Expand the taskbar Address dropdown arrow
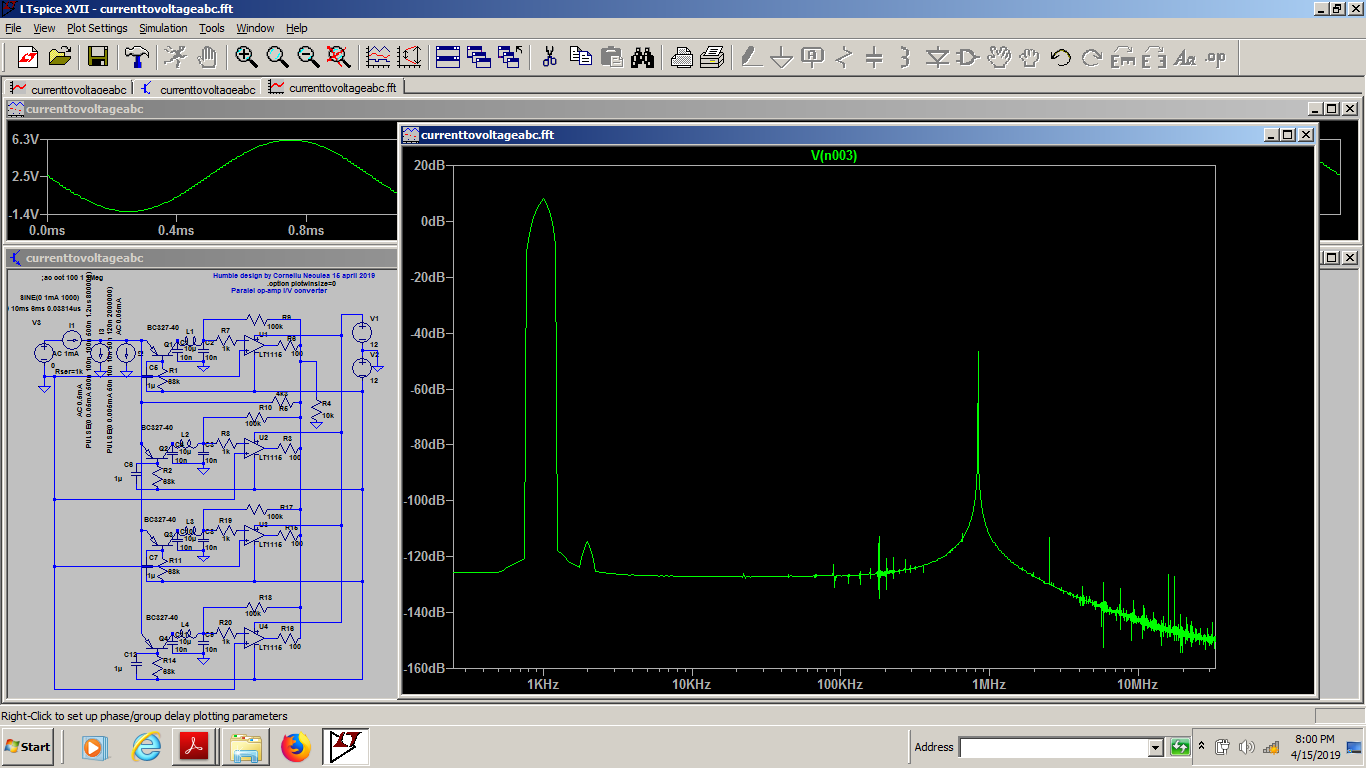Viewport: 1366px width, 768px height. pos(1156,747)
